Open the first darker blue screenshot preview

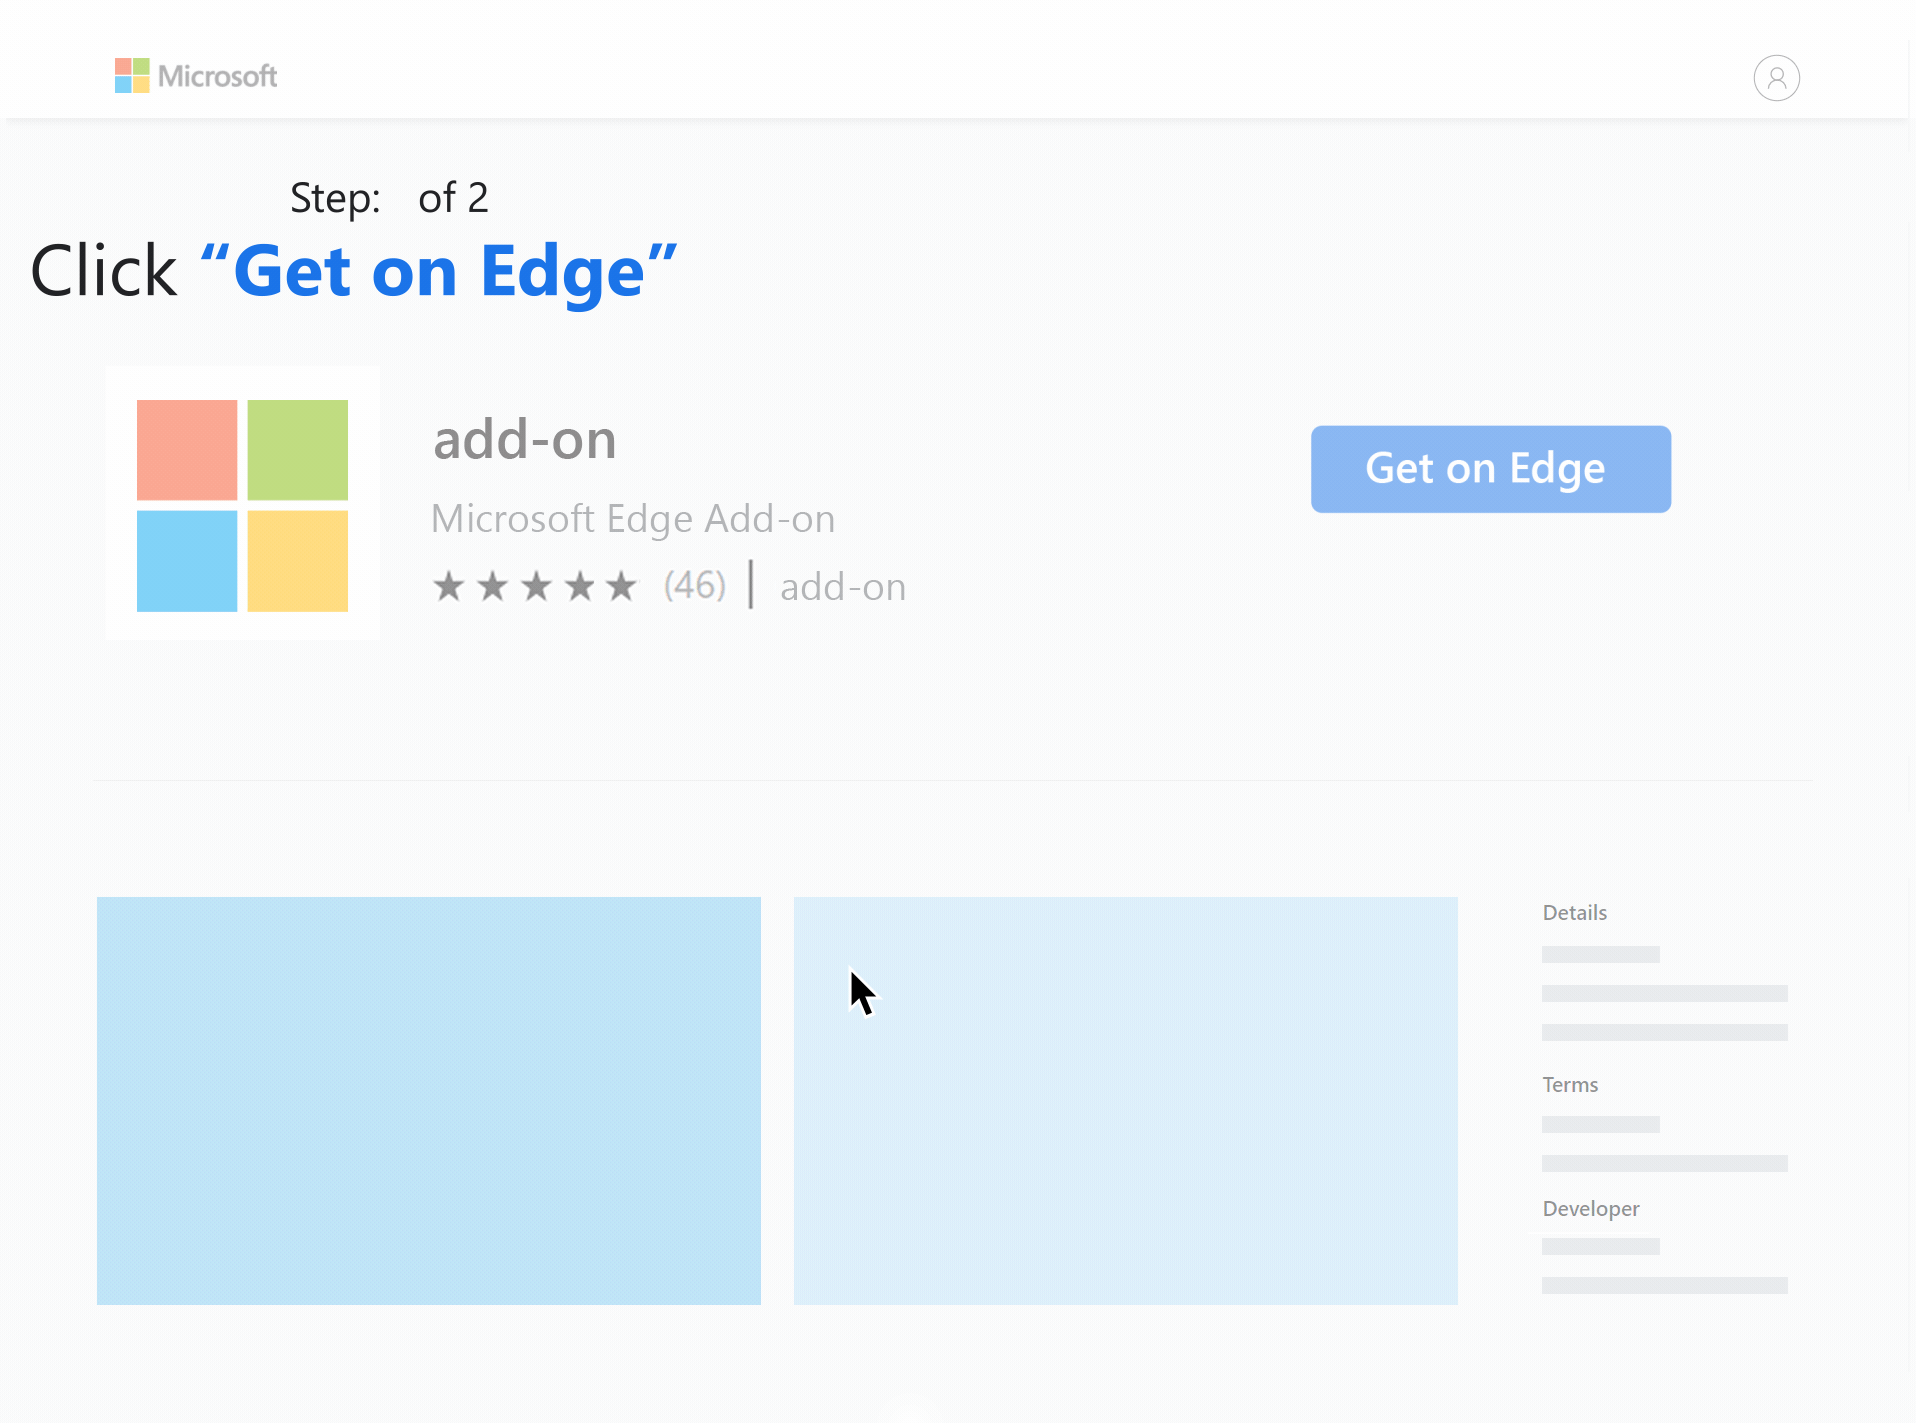coord(428,1100)
